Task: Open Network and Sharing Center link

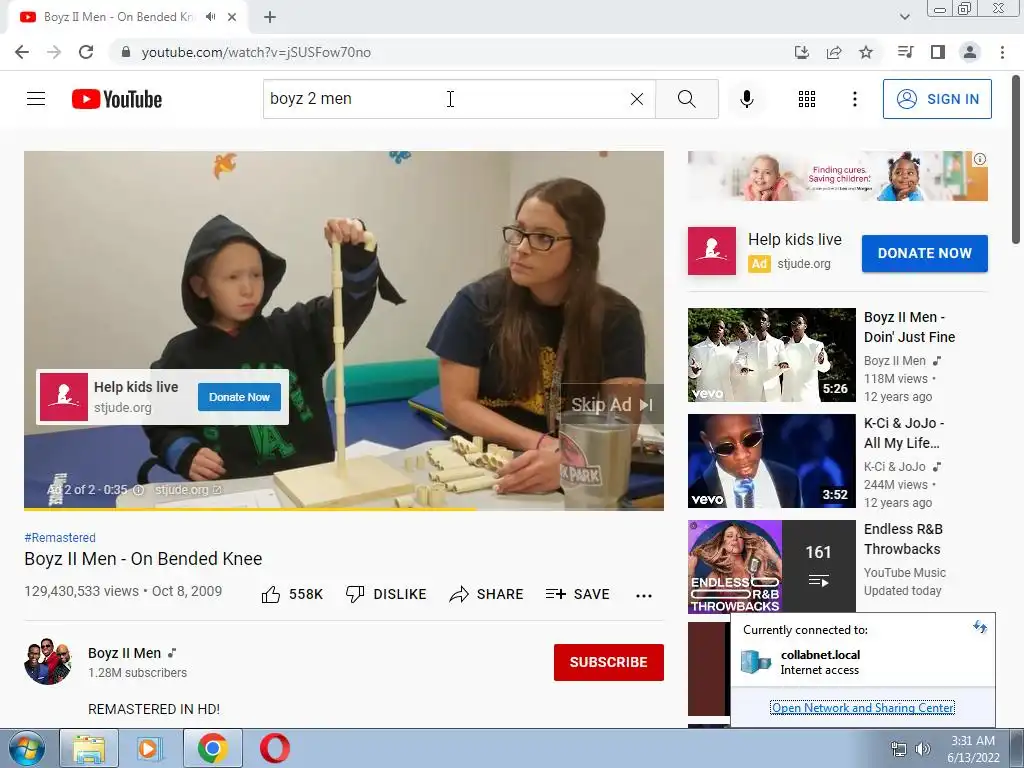Action: pos(863,708)
